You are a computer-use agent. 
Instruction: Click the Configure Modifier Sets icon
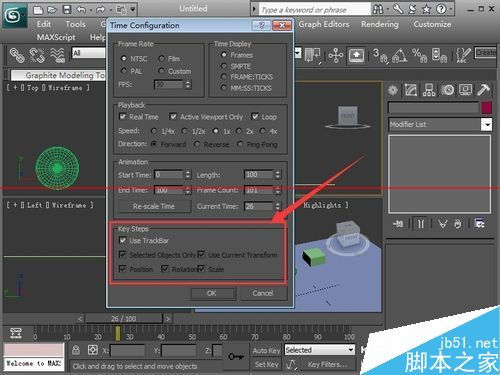tap(480, 224)
